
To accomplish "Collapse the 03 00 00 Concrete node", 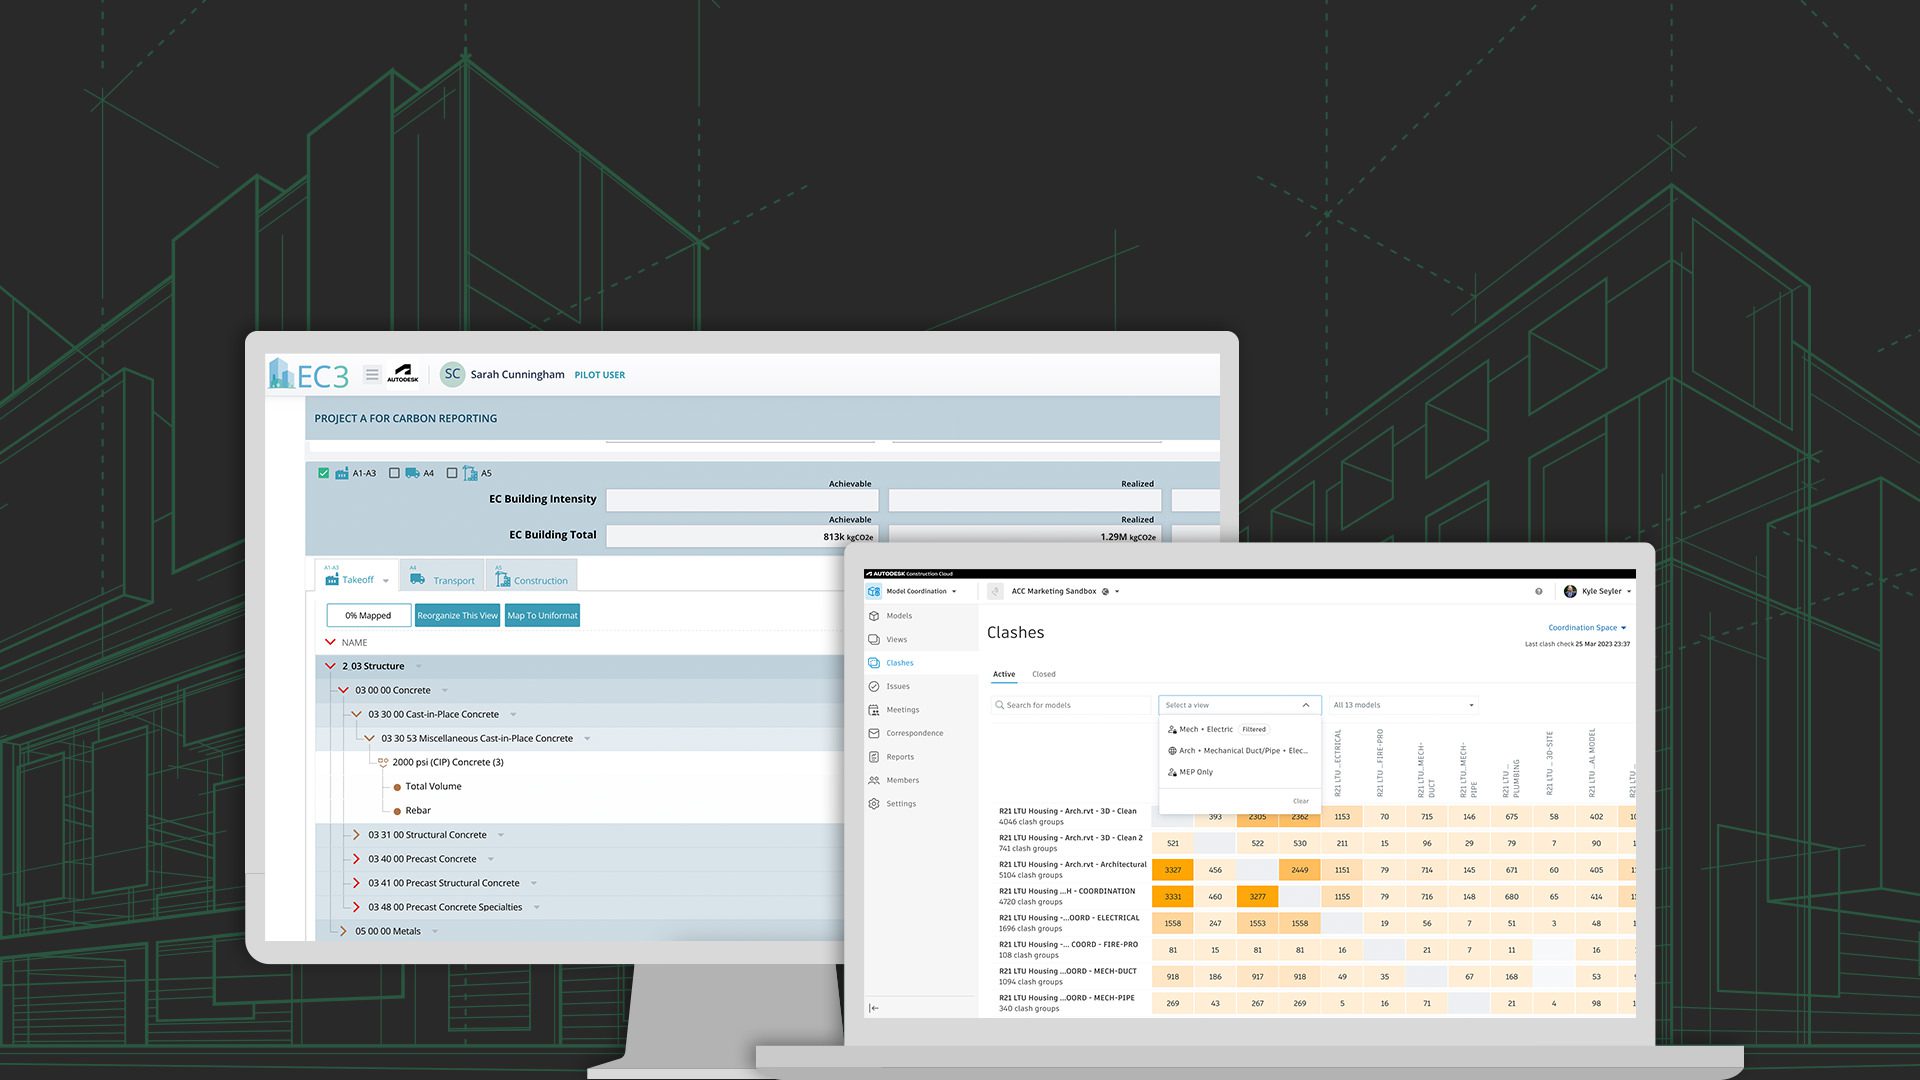I will [343, 690].
